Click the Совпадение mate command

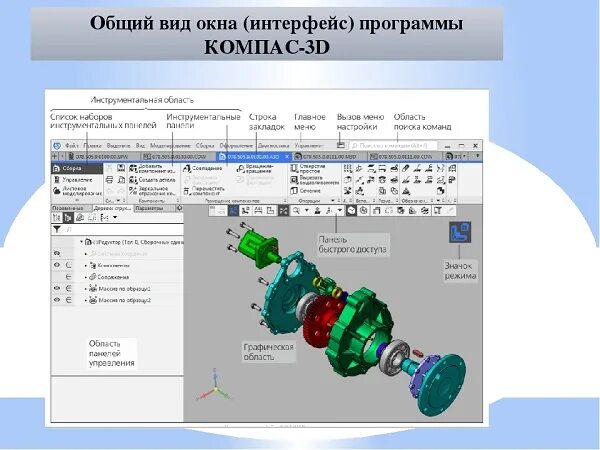203,168
